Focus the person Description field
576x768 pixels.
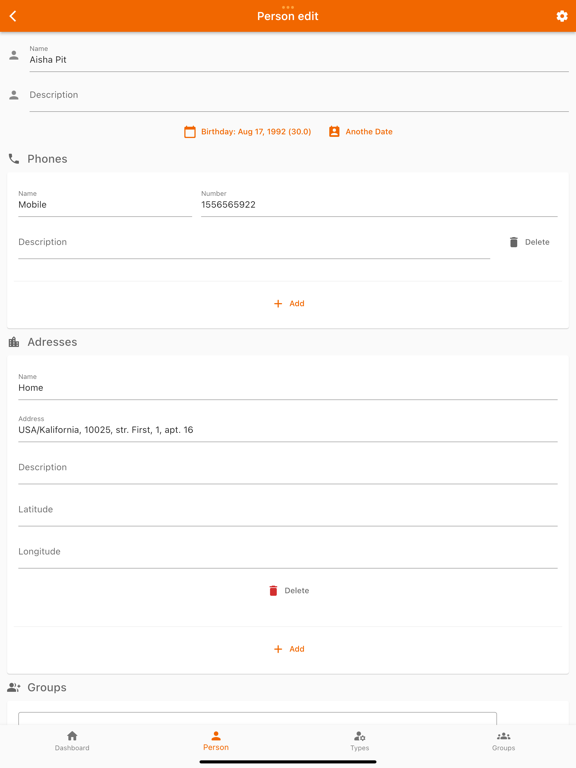pos(299,96)
